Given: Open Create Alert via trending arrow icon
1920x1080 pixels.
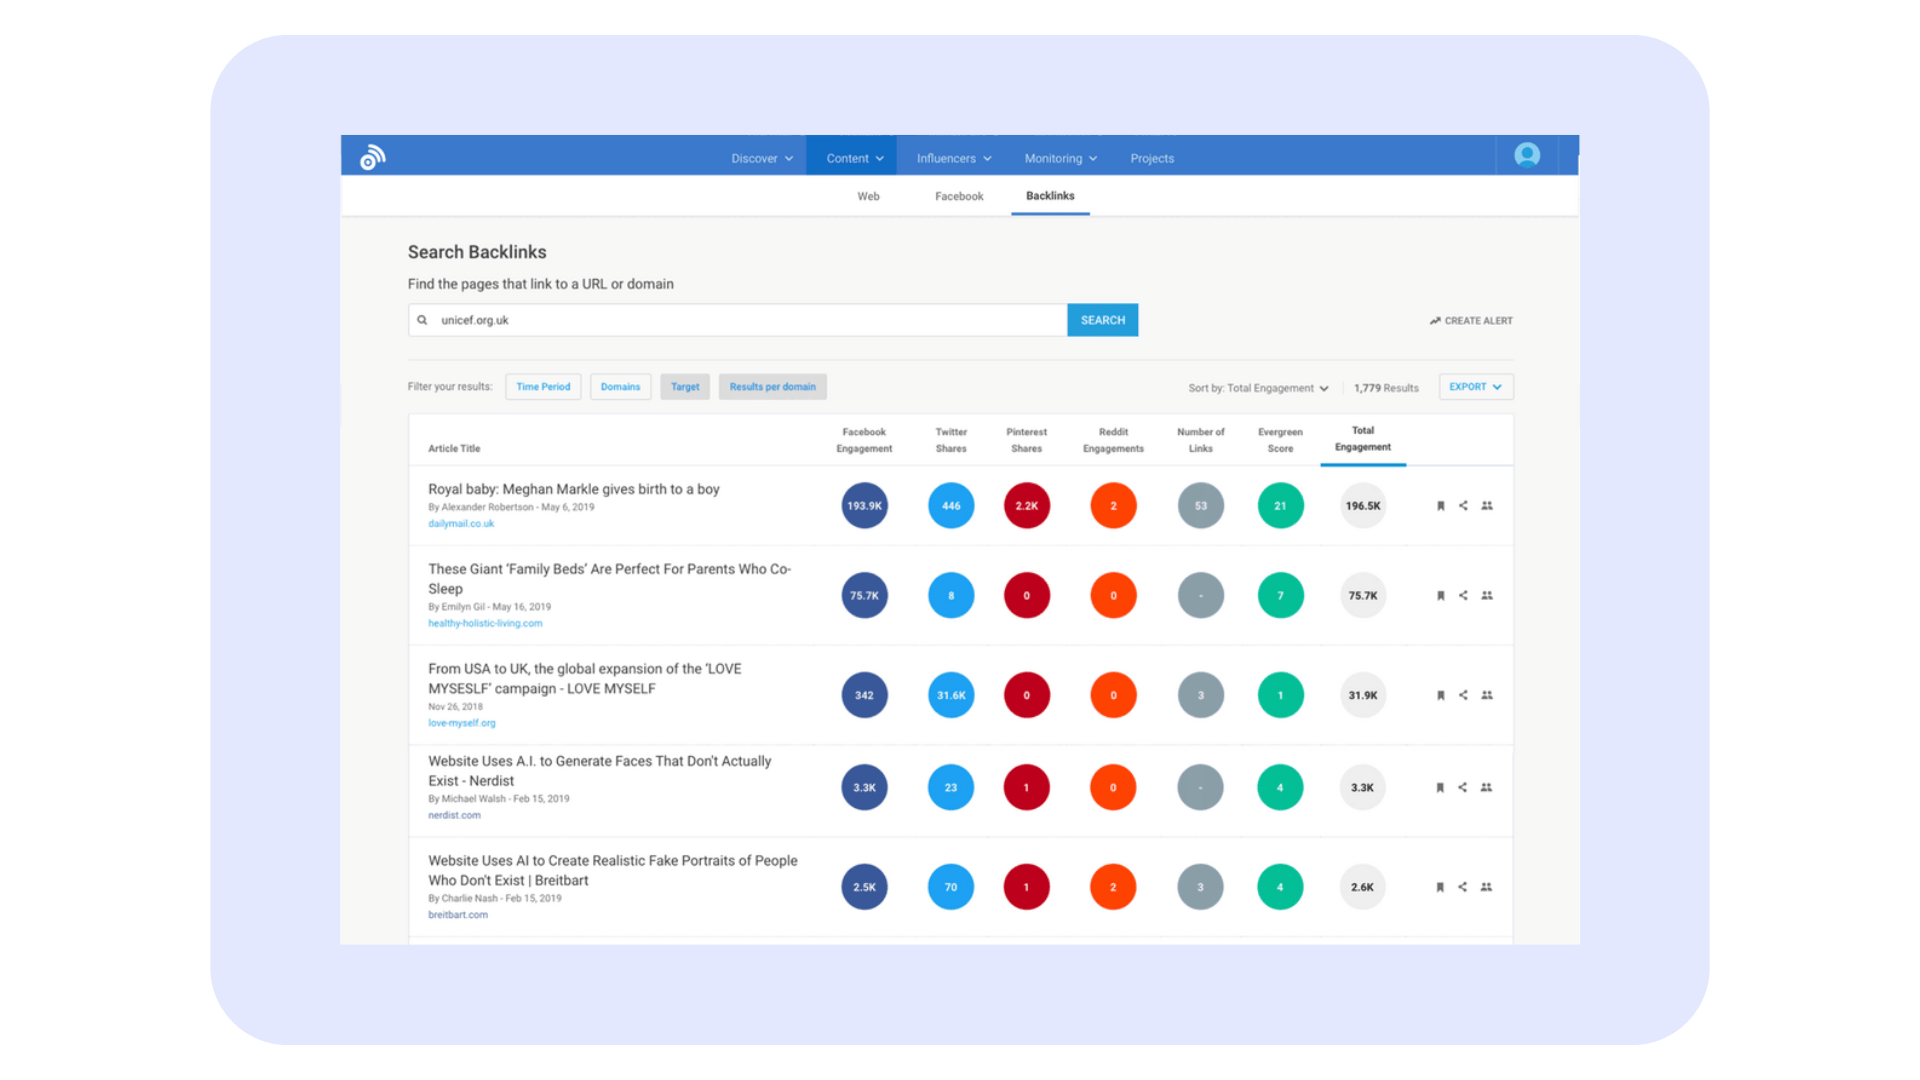Looking at the screenshot, I should (1434, 320).
